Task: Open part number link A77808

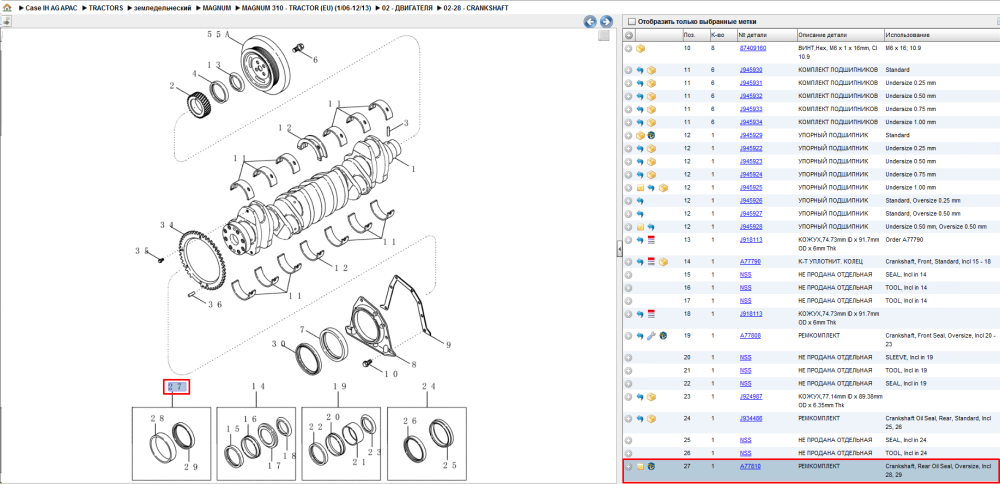Action: point(750,335)
